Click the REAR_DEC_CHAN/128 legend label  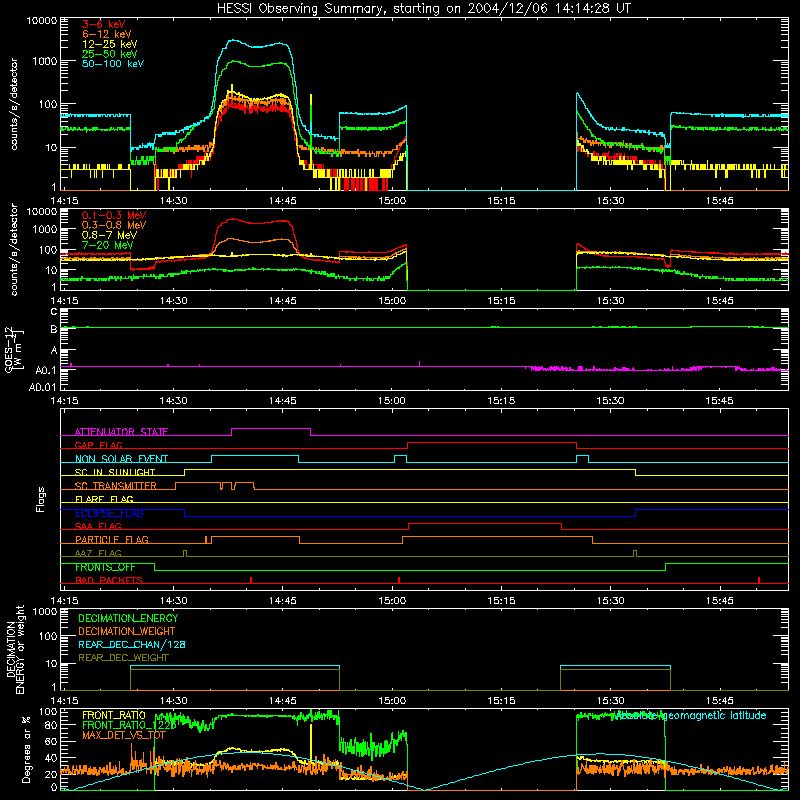(132, 644)
